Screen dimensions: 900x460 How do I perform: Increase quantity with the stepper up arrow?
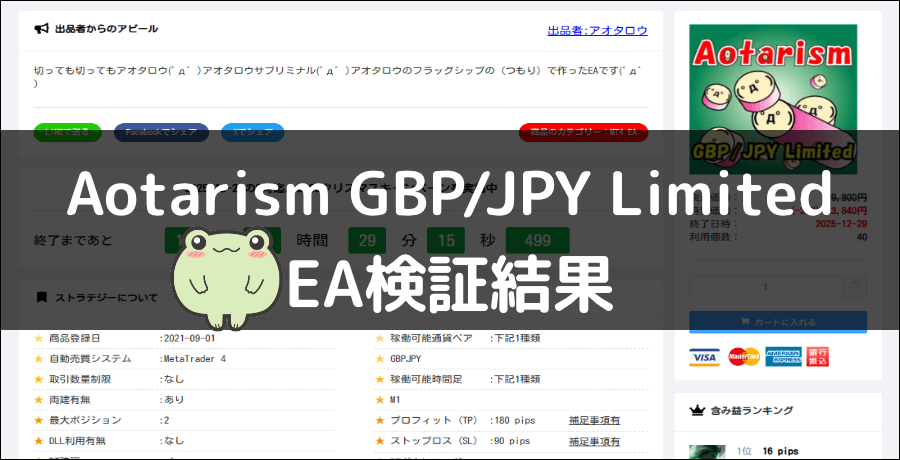pyautogui.click(x=855, y=282)
